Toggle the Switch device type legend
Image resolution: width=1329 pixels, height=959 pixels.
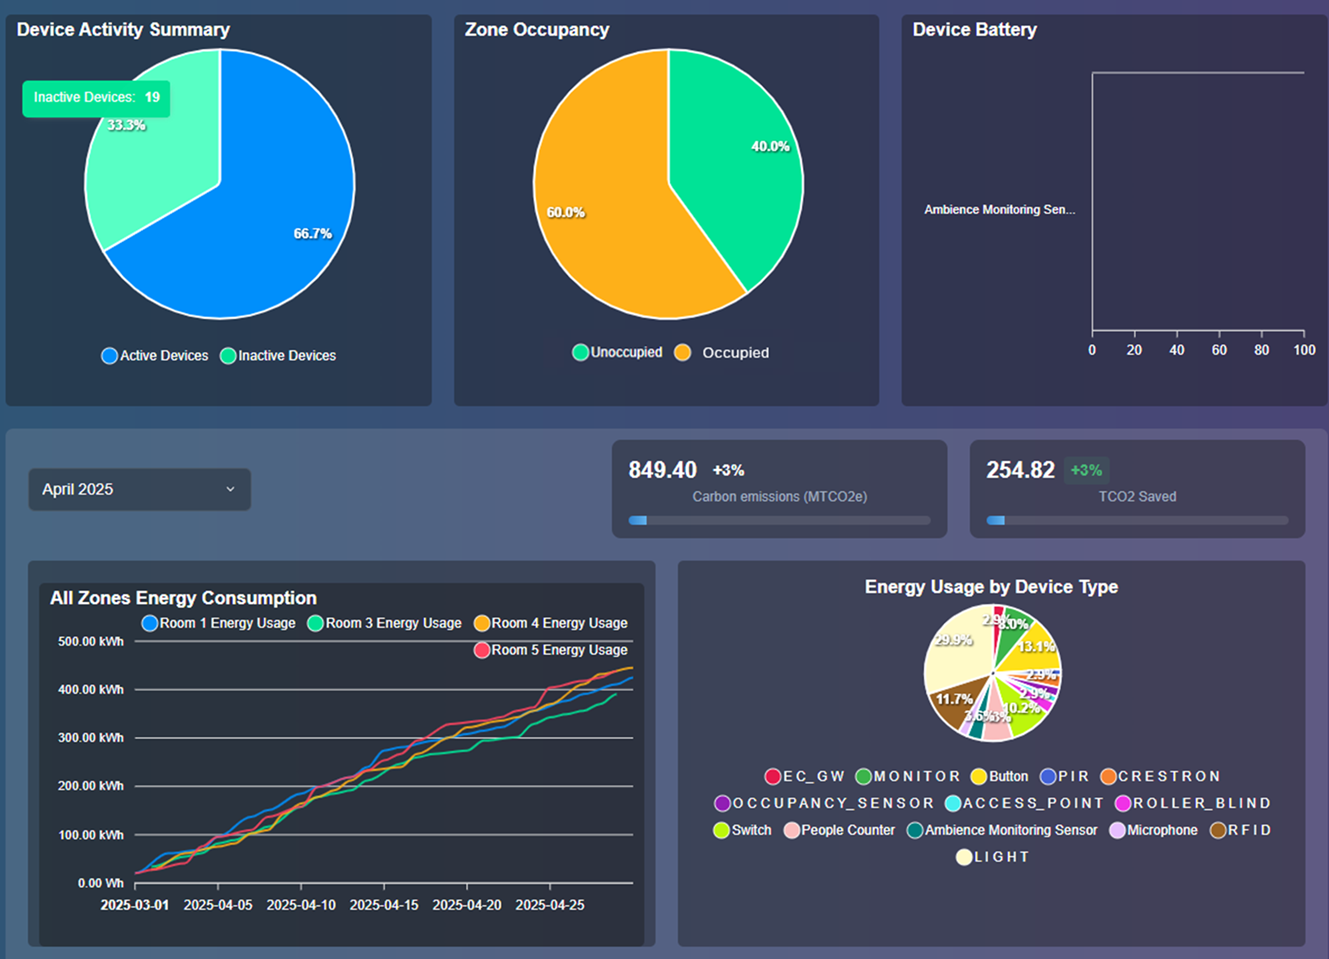(743, 830)
